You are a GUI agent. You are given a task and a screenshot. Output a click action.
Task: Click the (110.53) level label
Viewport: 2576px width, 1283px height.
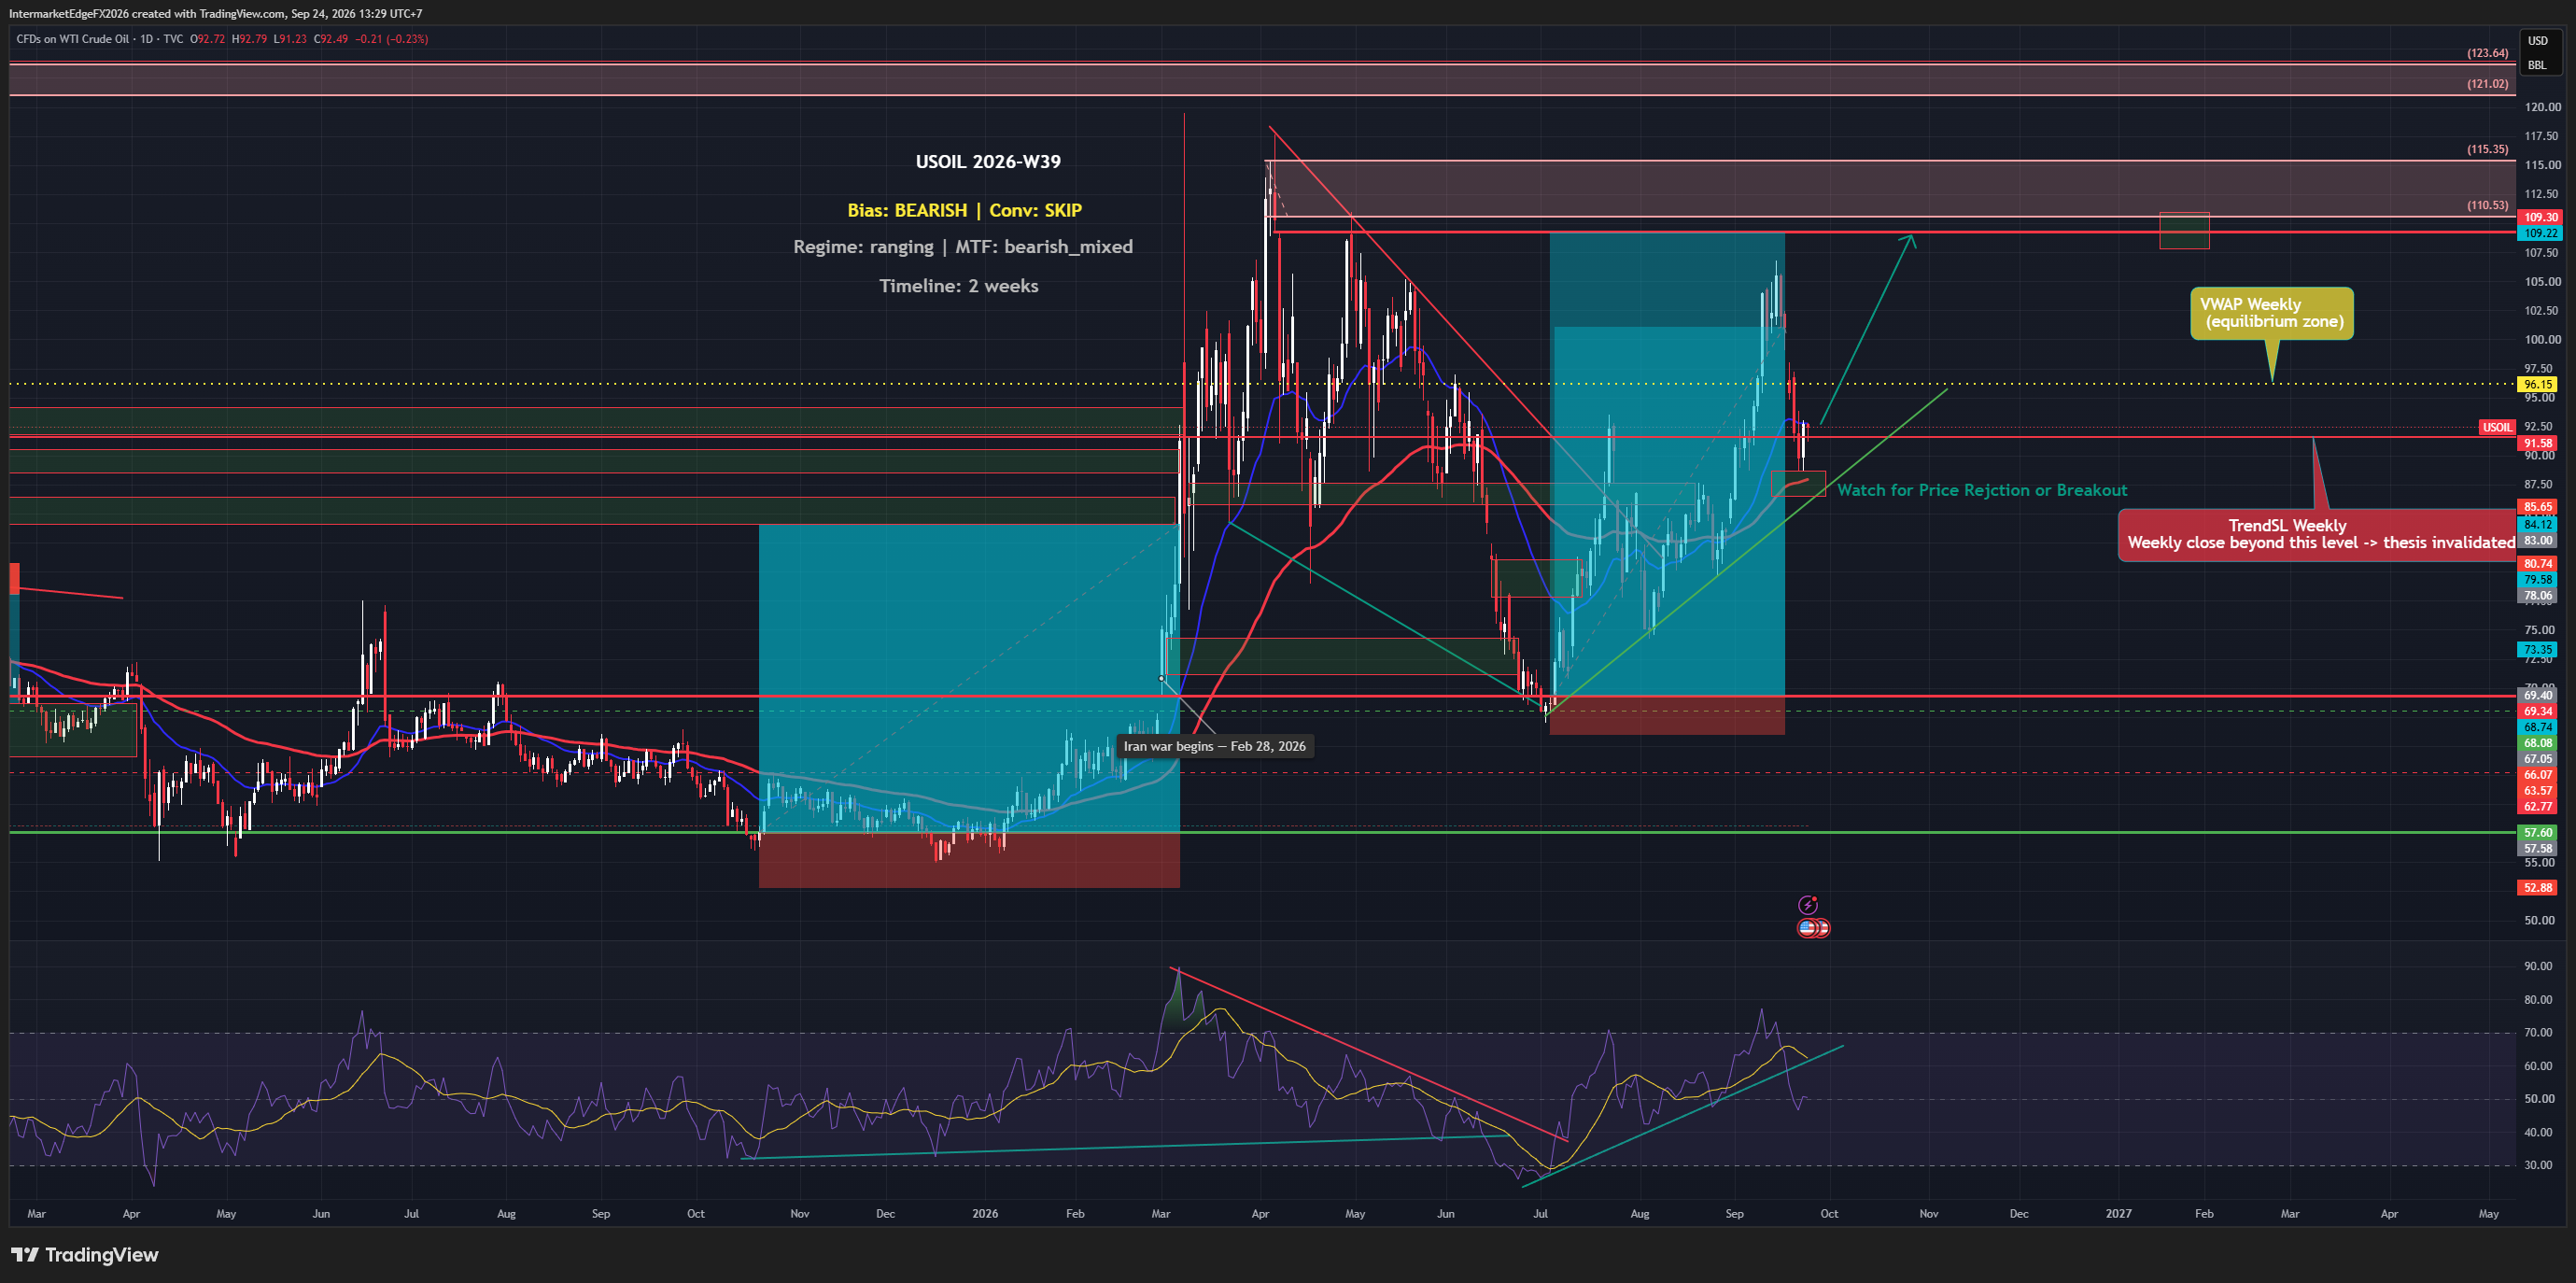(2487, 205)
